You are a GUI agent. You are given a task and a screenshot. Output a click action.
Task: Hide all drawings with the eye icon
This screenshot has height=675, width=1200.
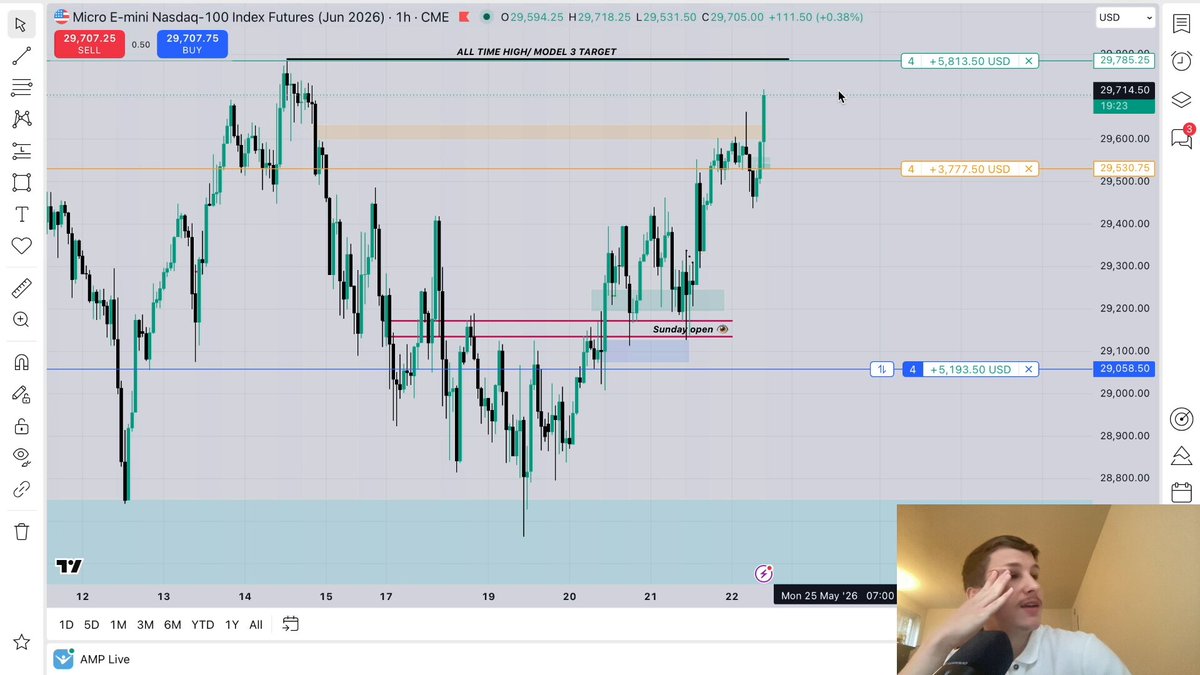pos(21,457)
